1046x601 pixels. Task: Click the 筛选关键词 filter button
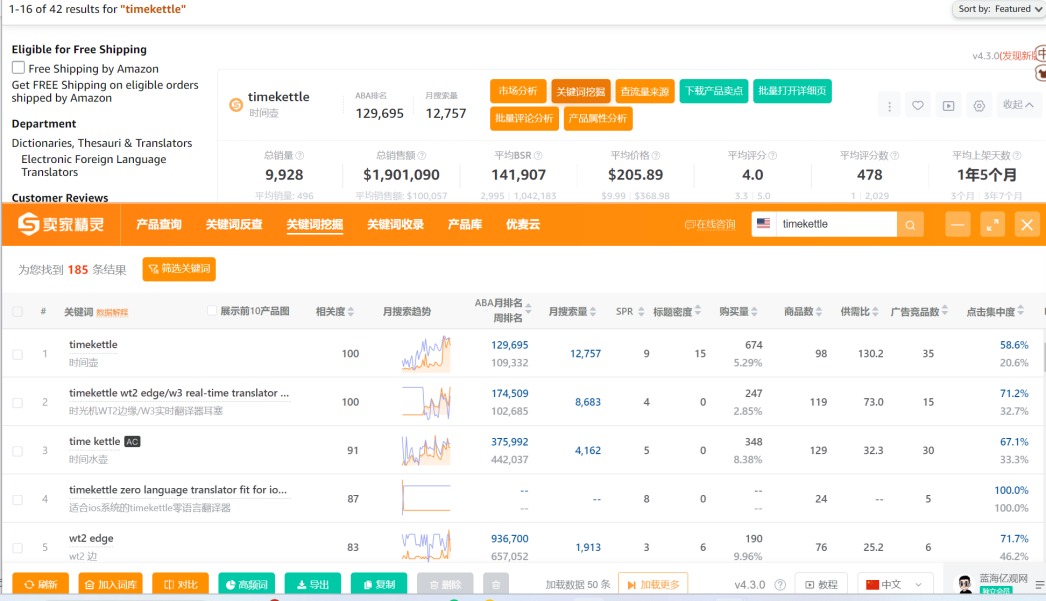(x=179, y=269)
